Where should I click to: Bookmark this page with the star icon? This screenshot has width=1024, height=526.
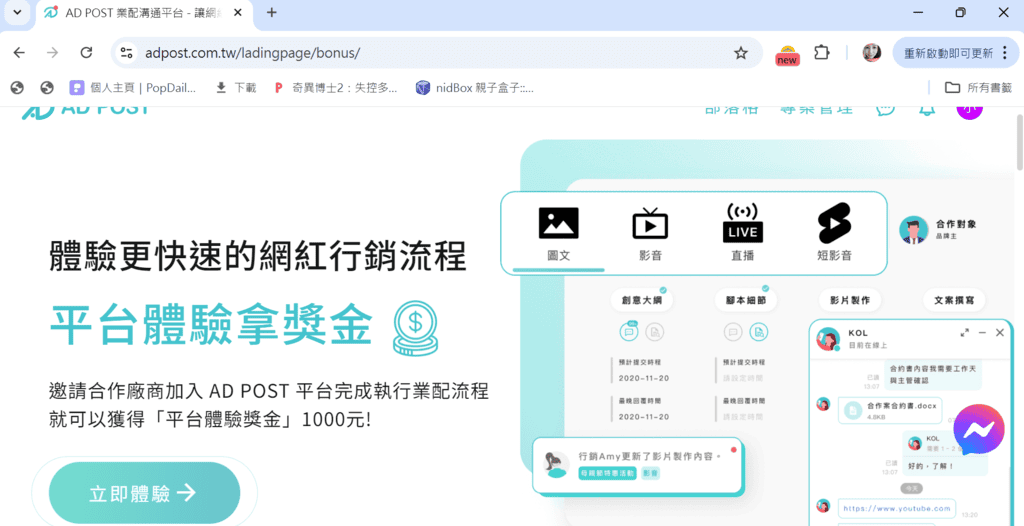741,53
